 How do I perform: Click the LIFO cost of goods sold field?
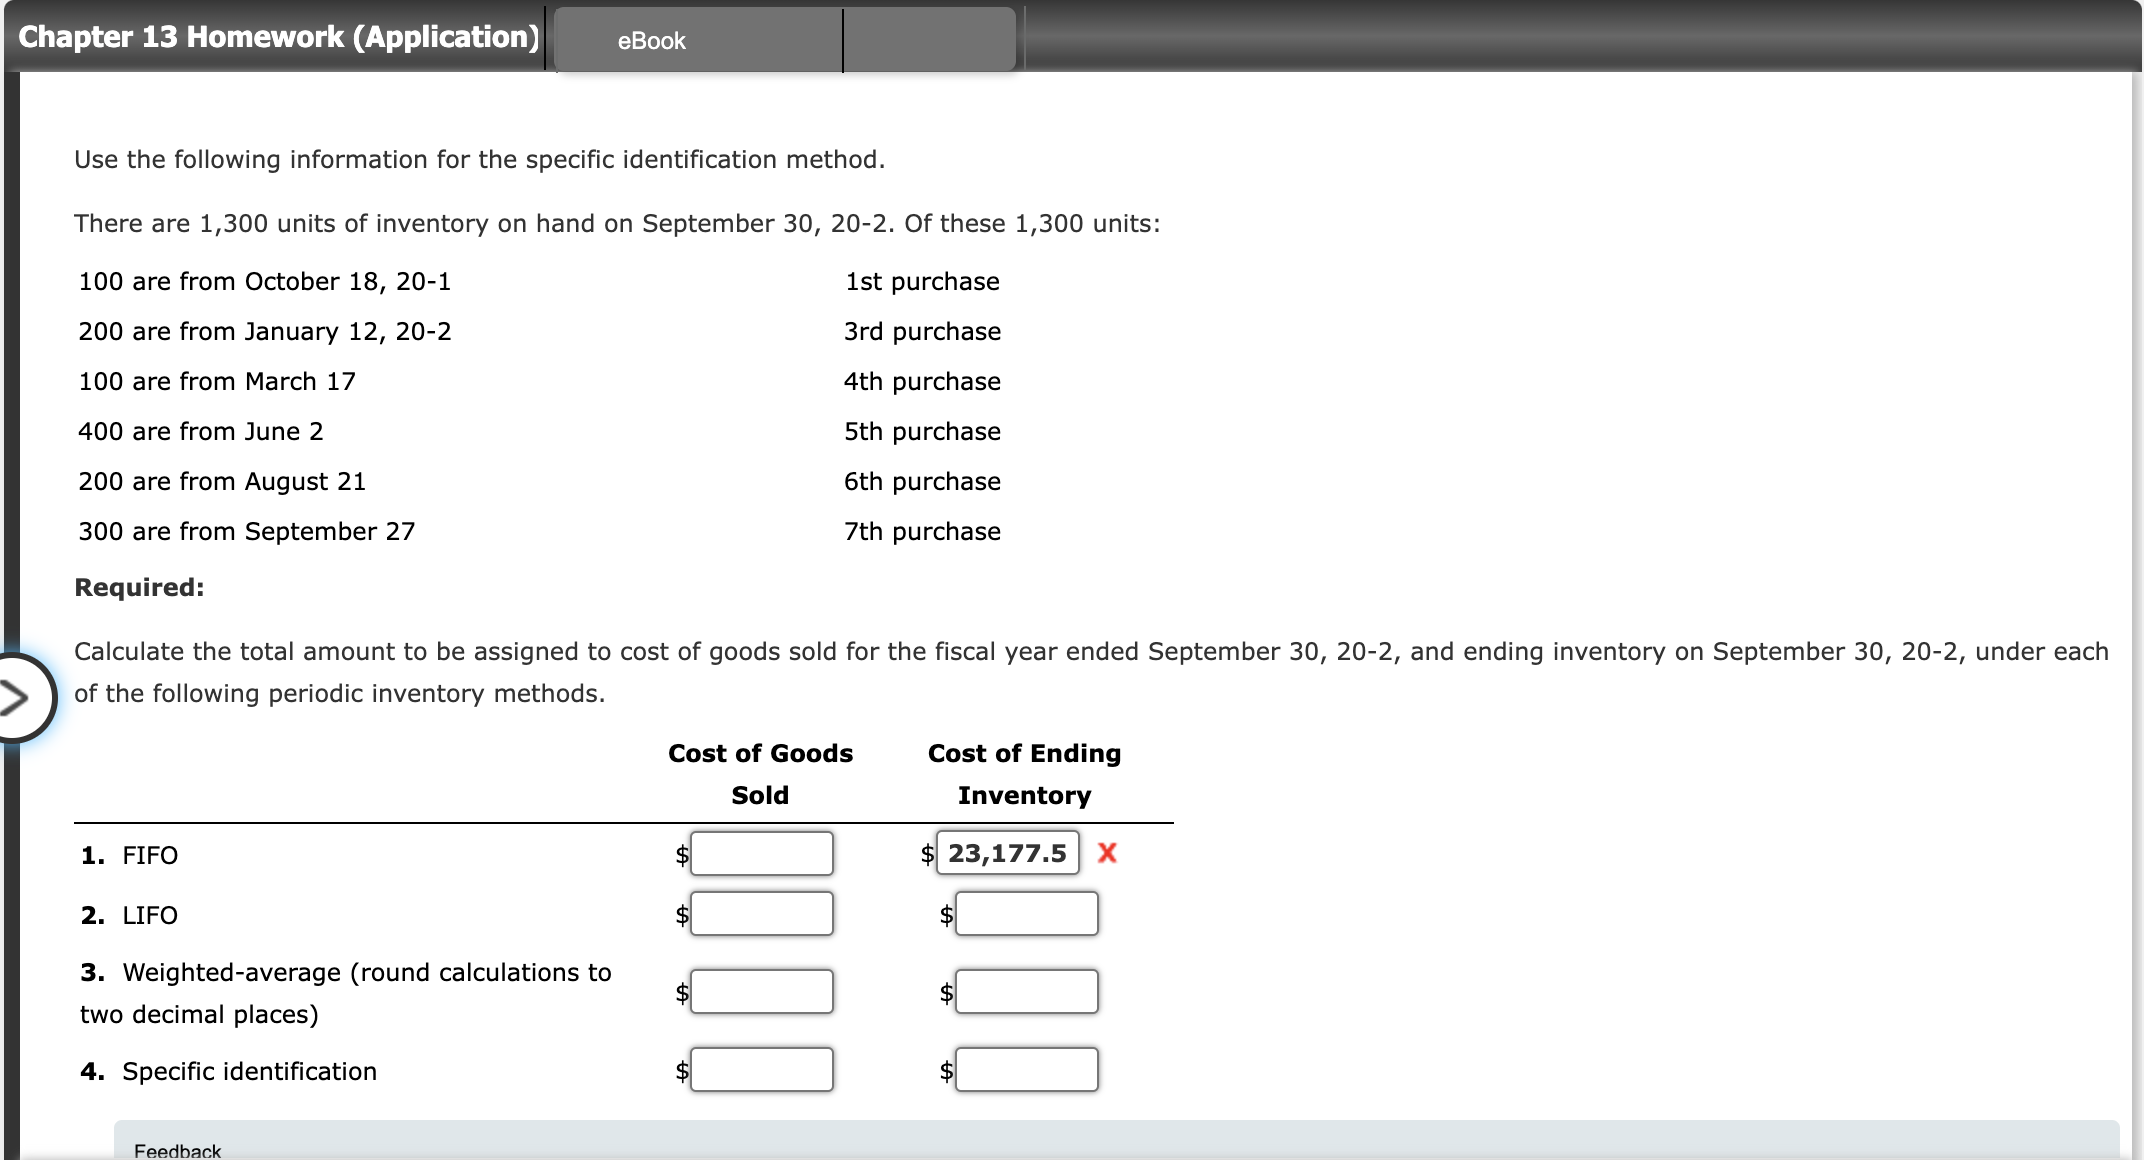pyautogui.click(x=761, y=914)
